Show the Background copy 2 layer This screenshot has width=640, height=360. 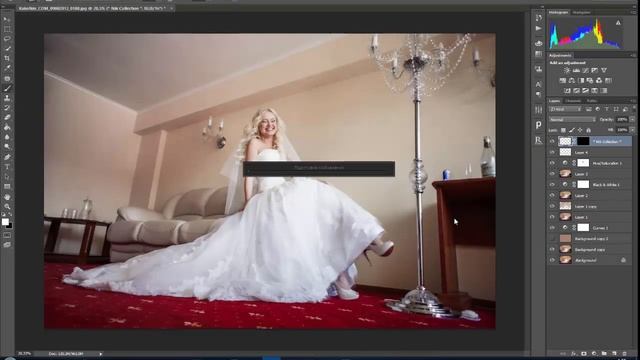tap(552, 238)
